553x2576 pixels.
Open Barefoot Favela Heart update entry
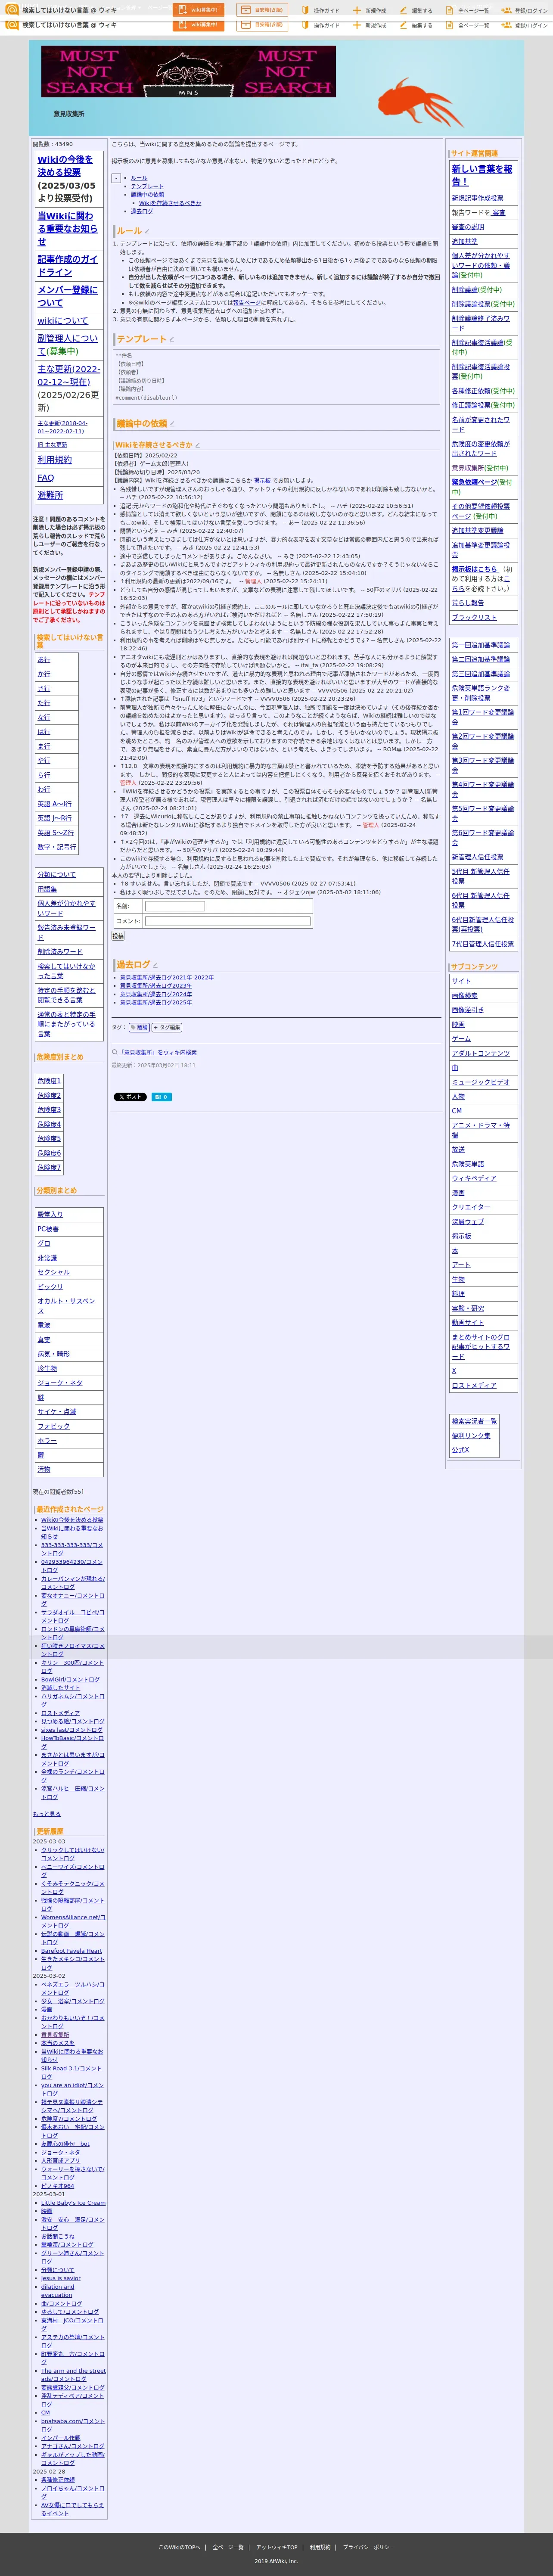(x=71, y=1951)
